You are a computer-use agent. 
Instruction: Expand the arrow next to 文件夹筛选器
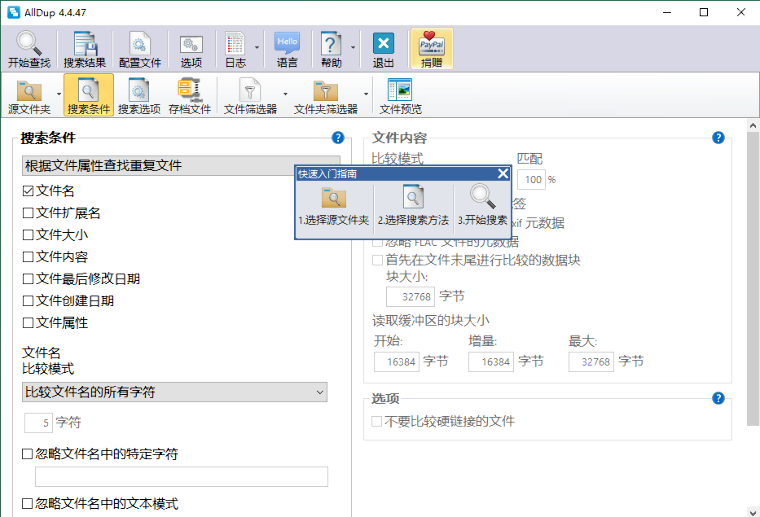(366, 94)
